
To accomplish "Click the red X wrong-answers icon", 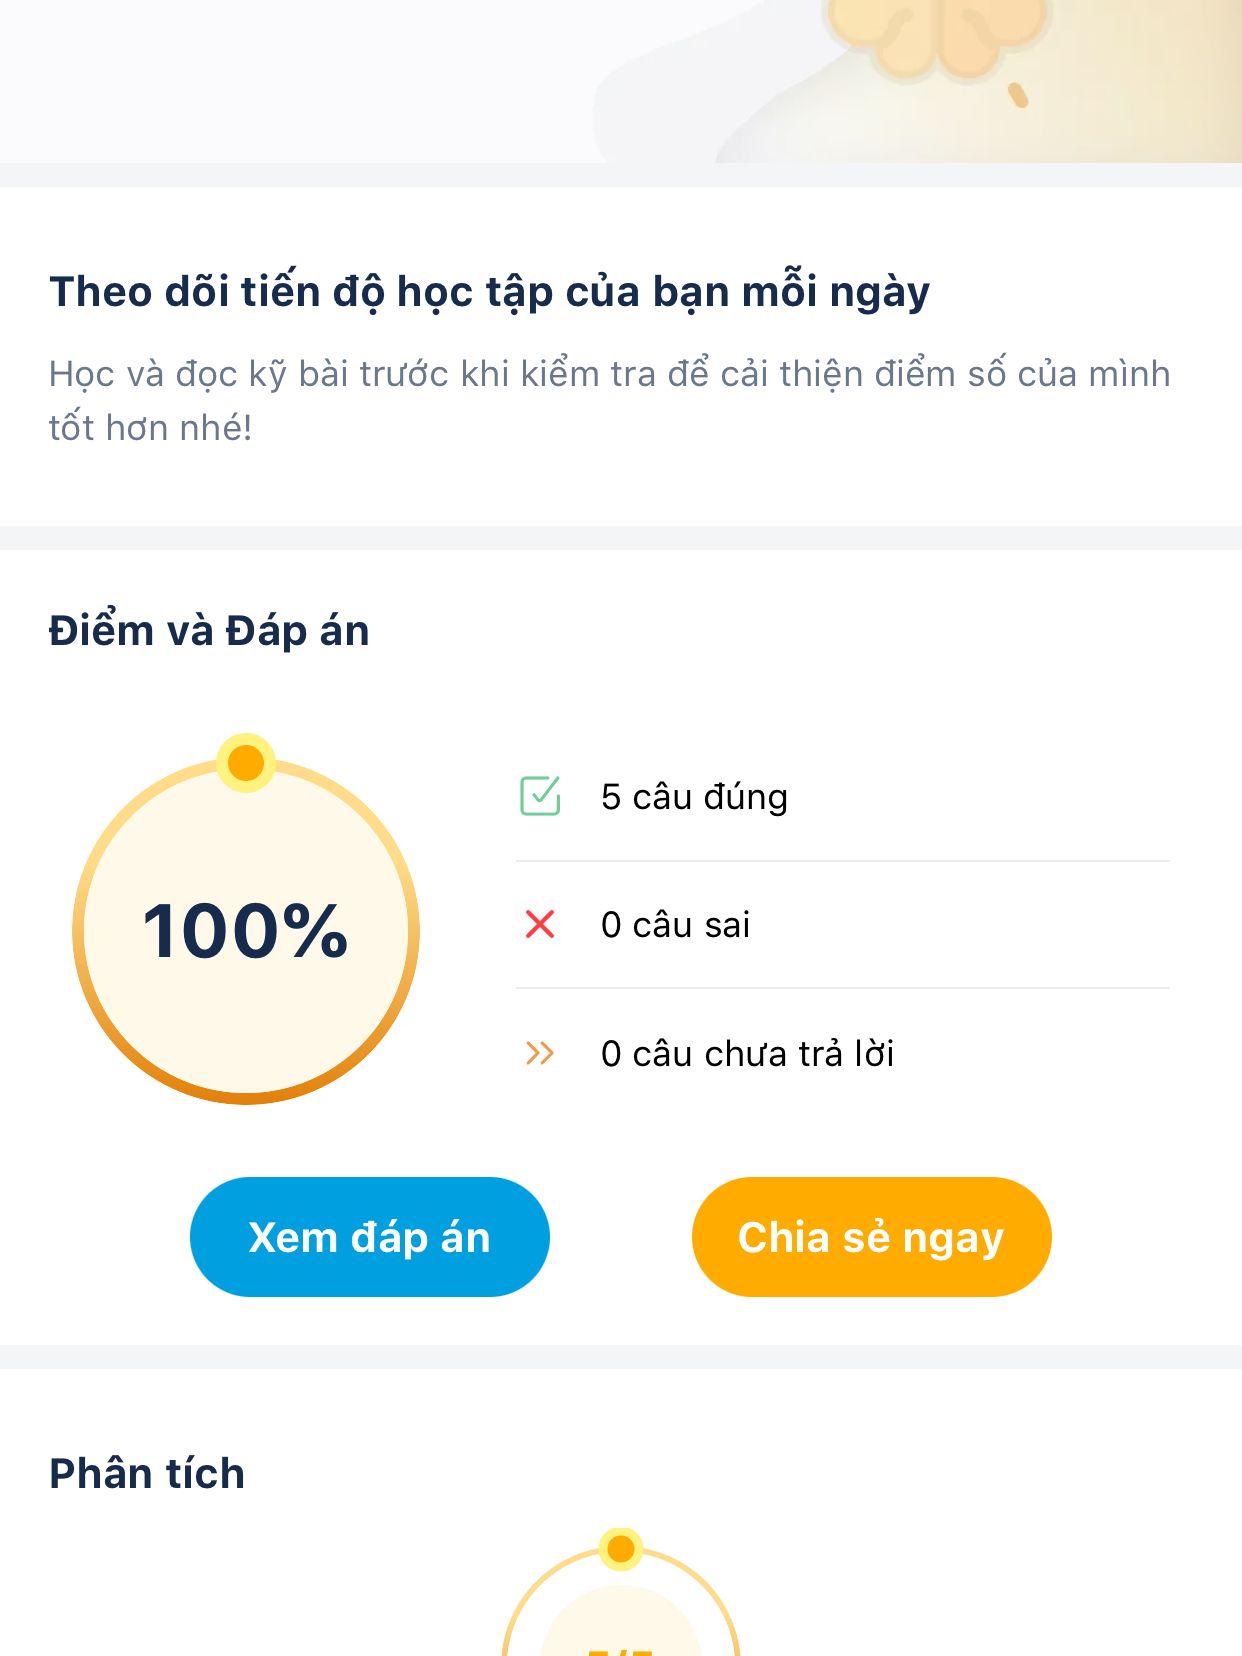I will click(540, 924).
